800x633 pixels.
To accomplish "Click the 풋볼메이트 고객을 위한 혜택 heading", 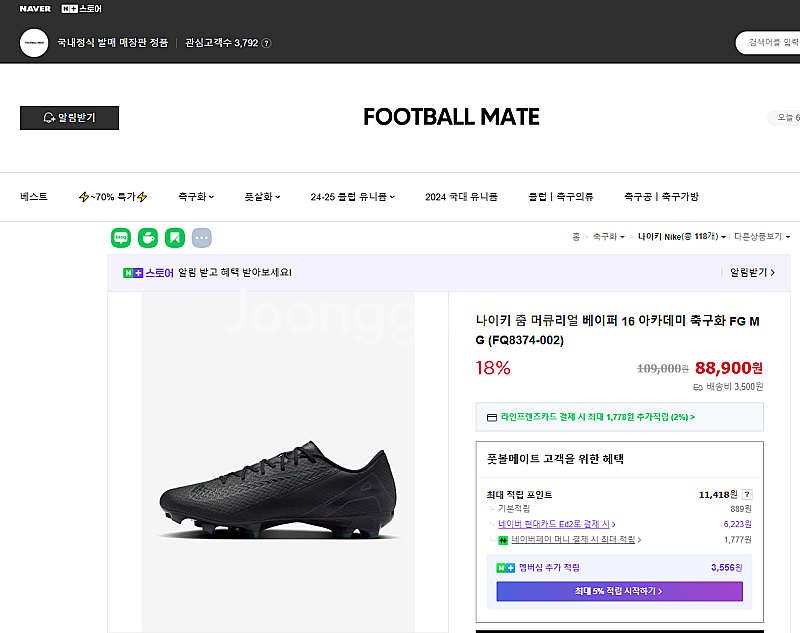I will (555, 459).
